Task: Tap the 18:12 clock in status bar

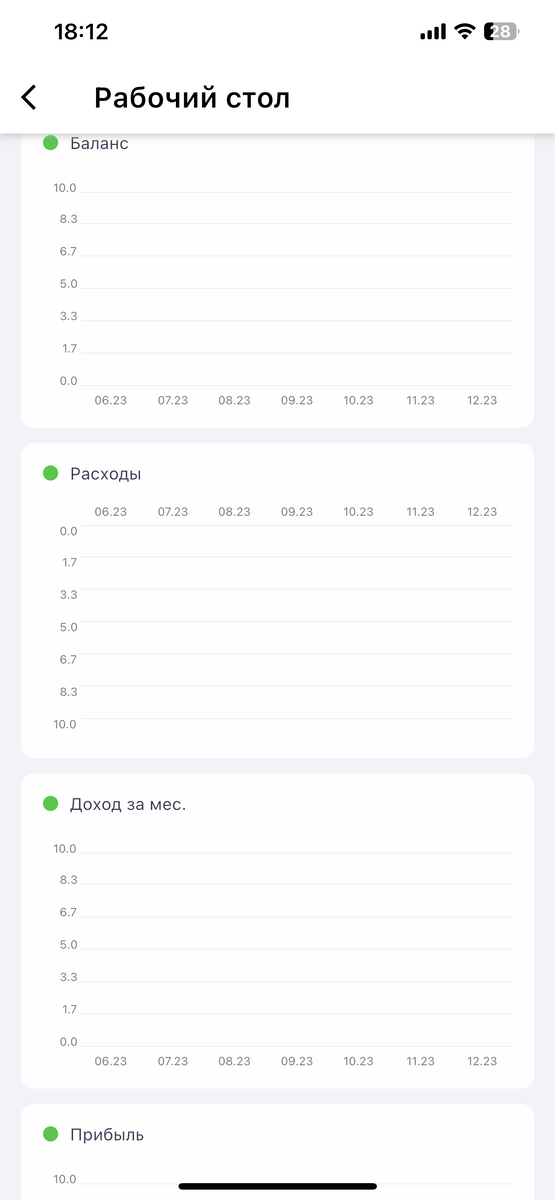Action: (x=81, y=32)
